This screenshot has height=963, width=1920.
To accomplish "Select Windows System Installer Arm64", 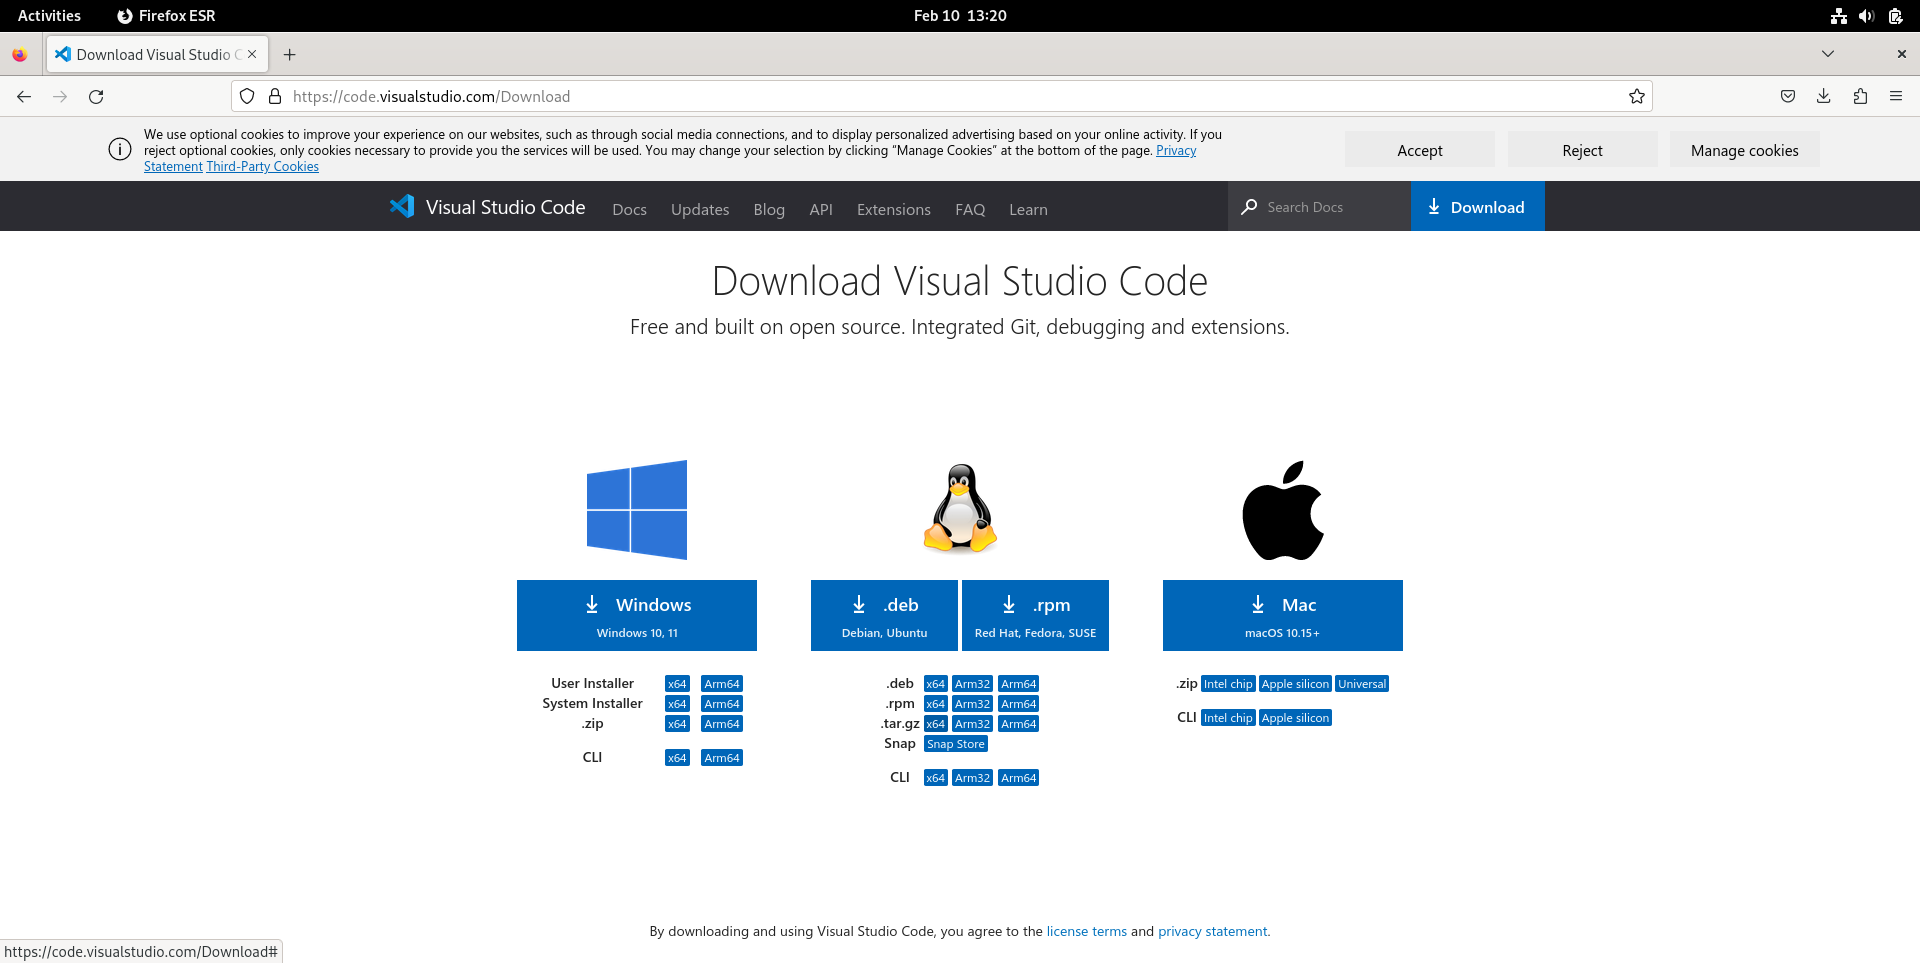I will click(x=722, y=704).
